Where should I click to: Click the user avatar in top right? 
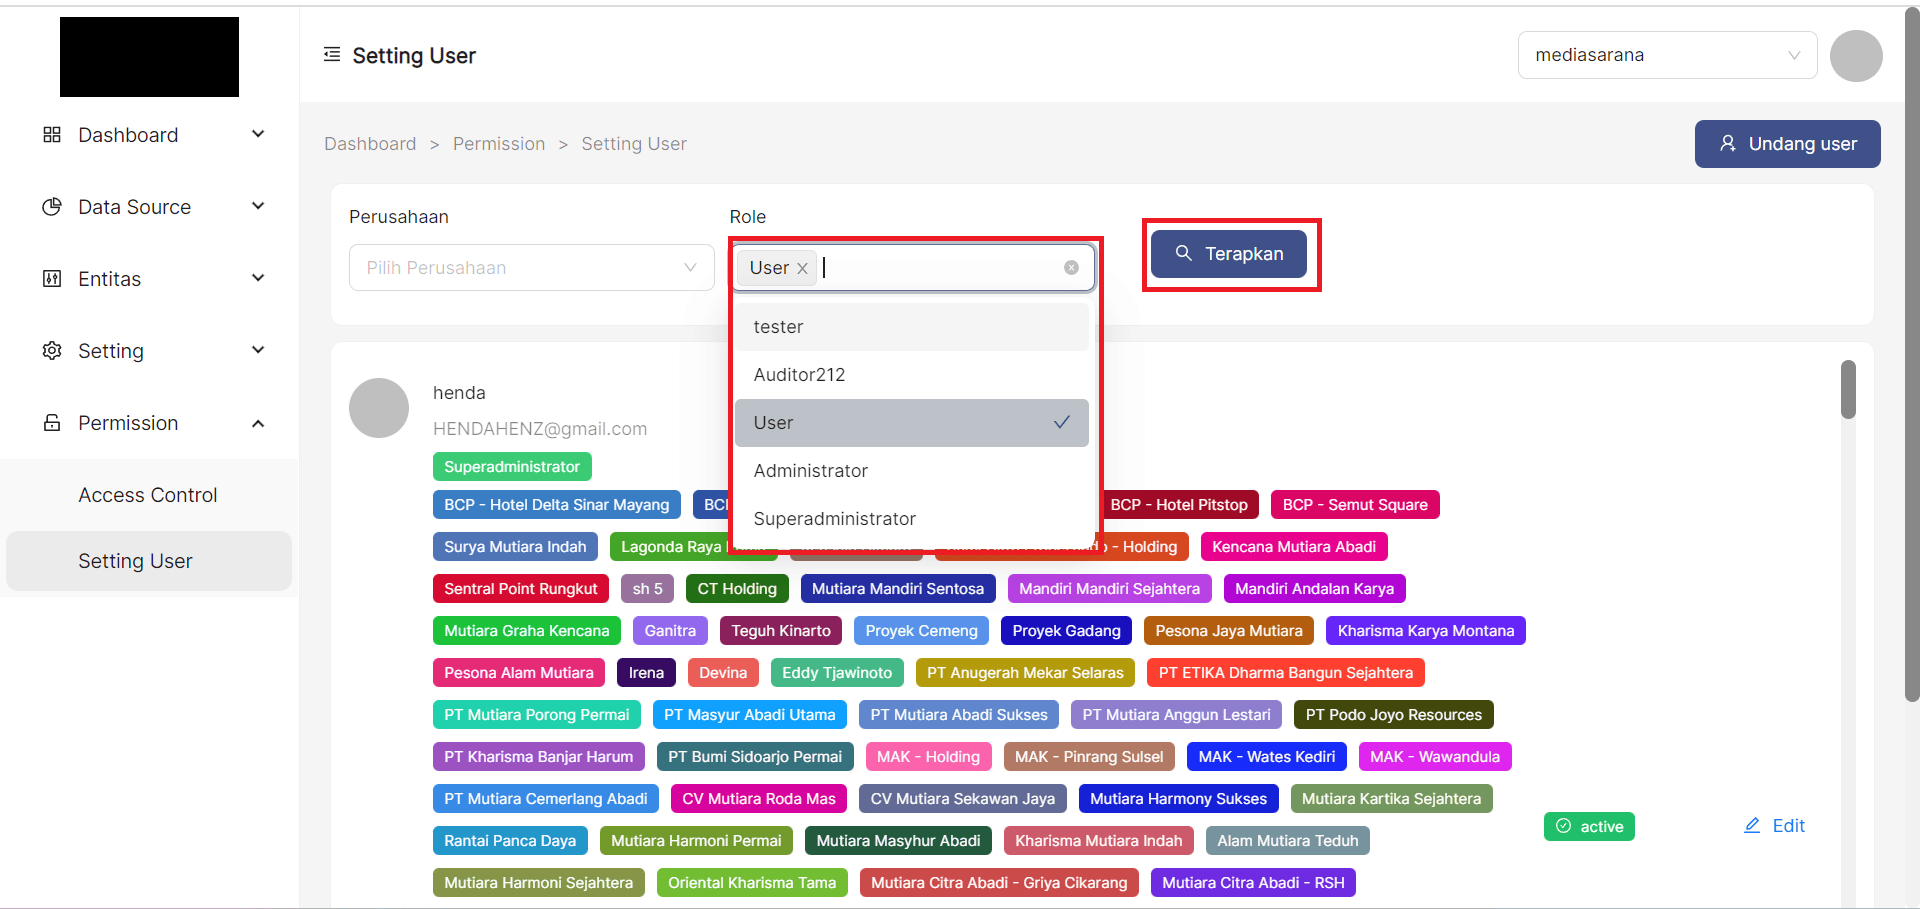(1855, 56)
